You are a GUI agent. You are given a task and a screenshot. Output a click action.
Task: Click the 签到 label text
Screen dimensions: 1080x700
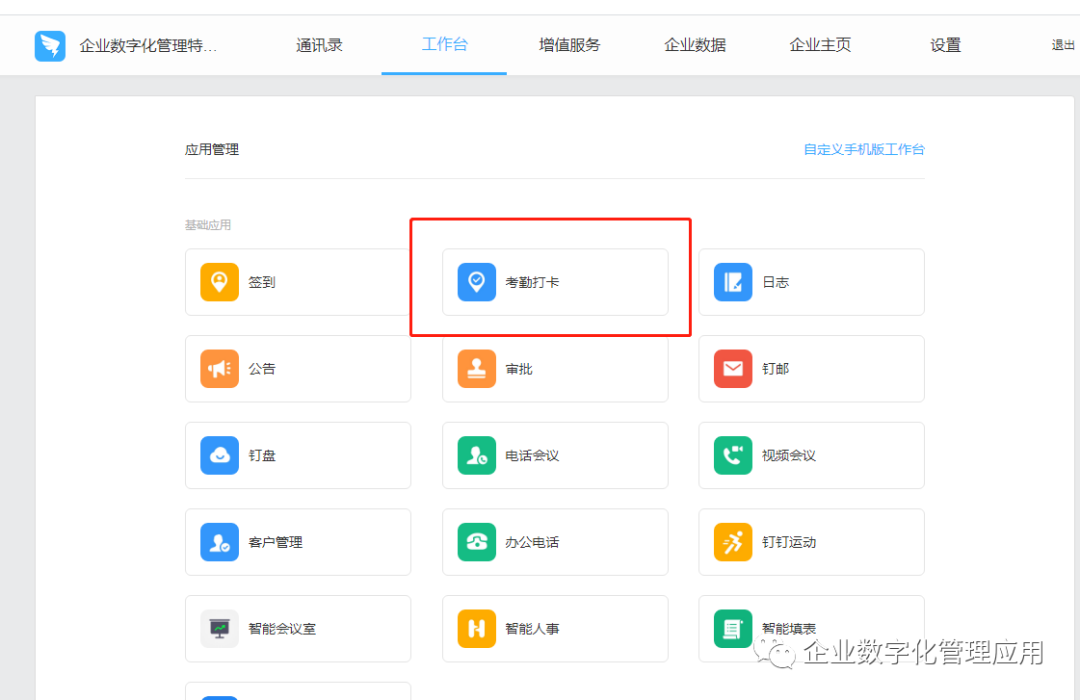[262, 282]
